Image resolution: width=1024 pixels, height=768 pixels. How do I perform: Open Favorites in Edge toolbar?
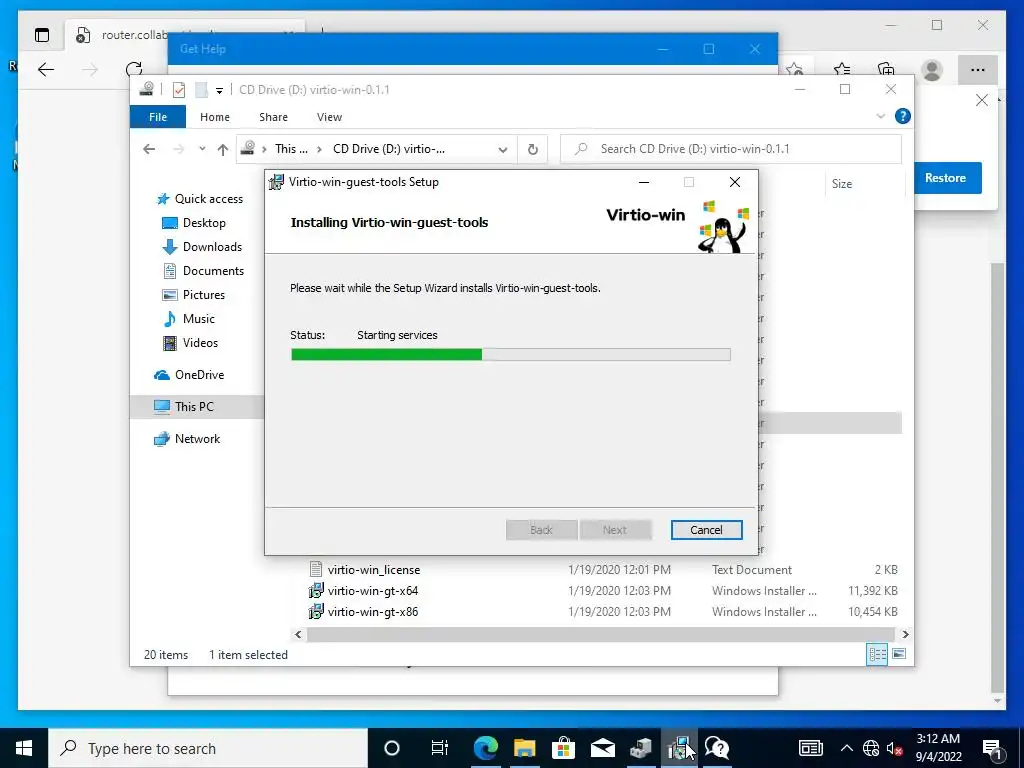(x=842, y=70)
